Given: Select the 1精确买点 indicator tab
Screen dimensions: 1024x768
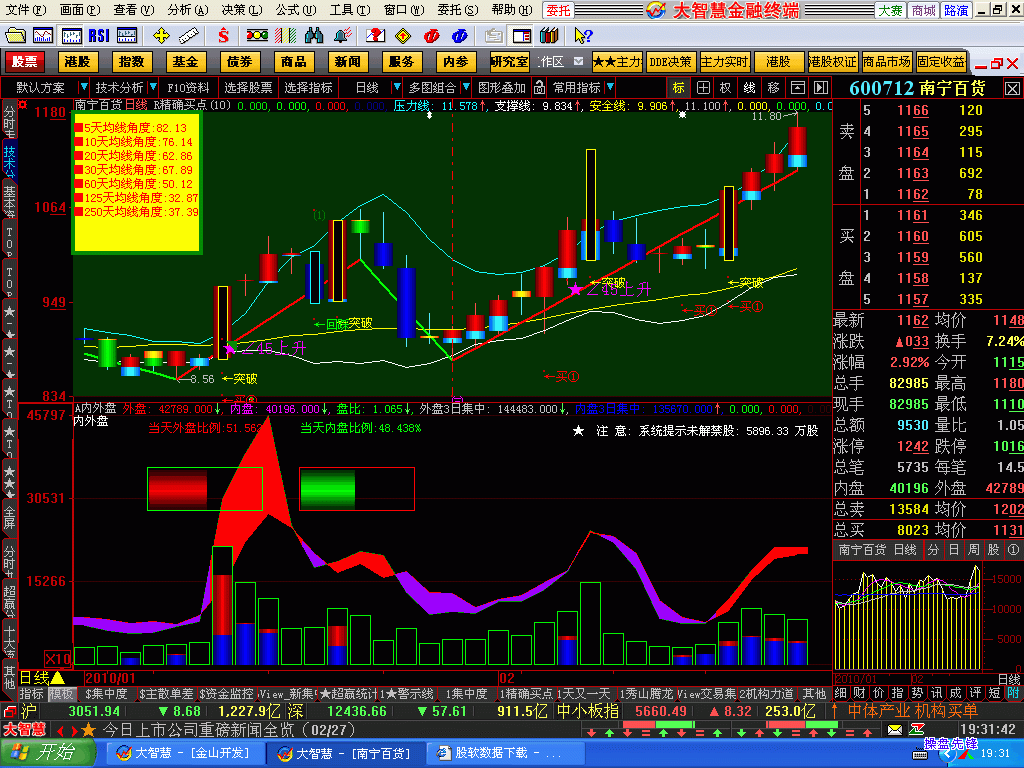Looking at the screenshot, I should (525, 694).
